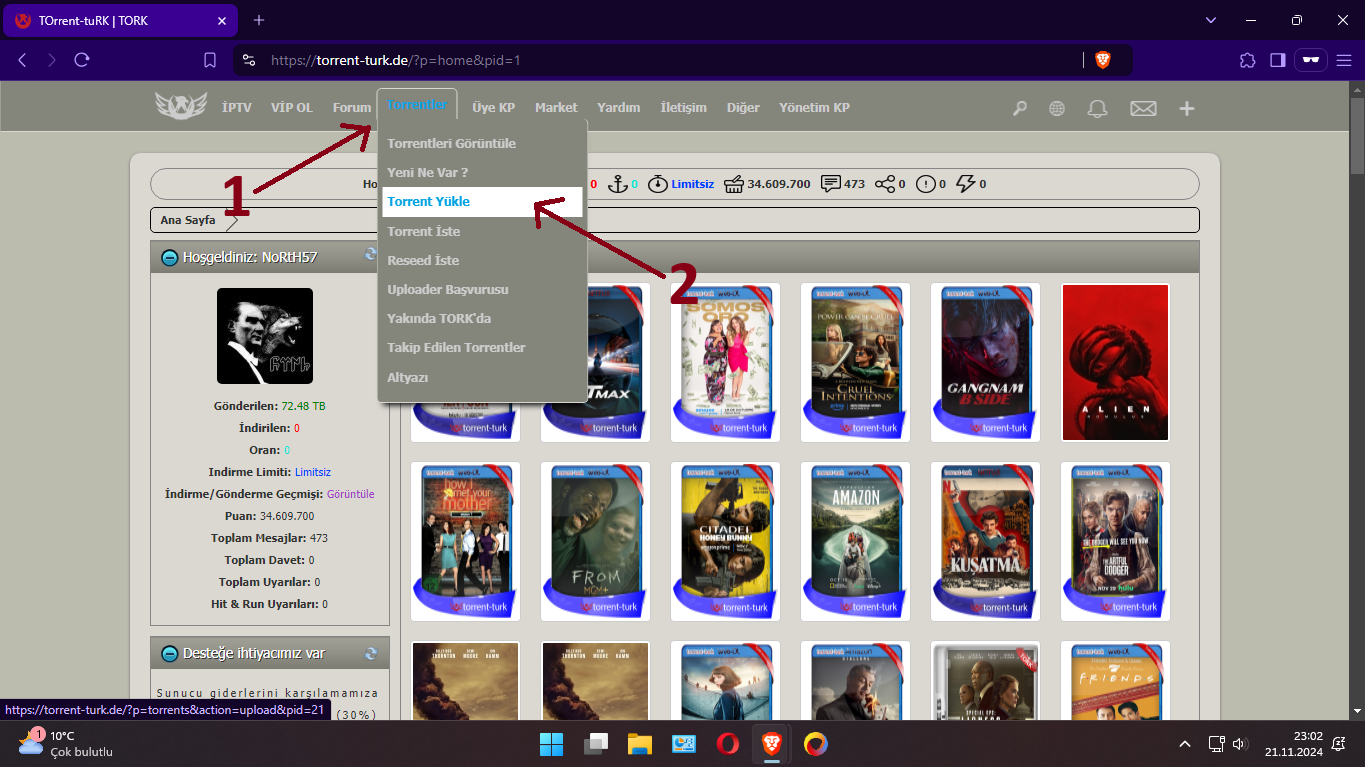Click the circled exclamation warnings icon
The image size is (1365, 767).
coord(926,184)
